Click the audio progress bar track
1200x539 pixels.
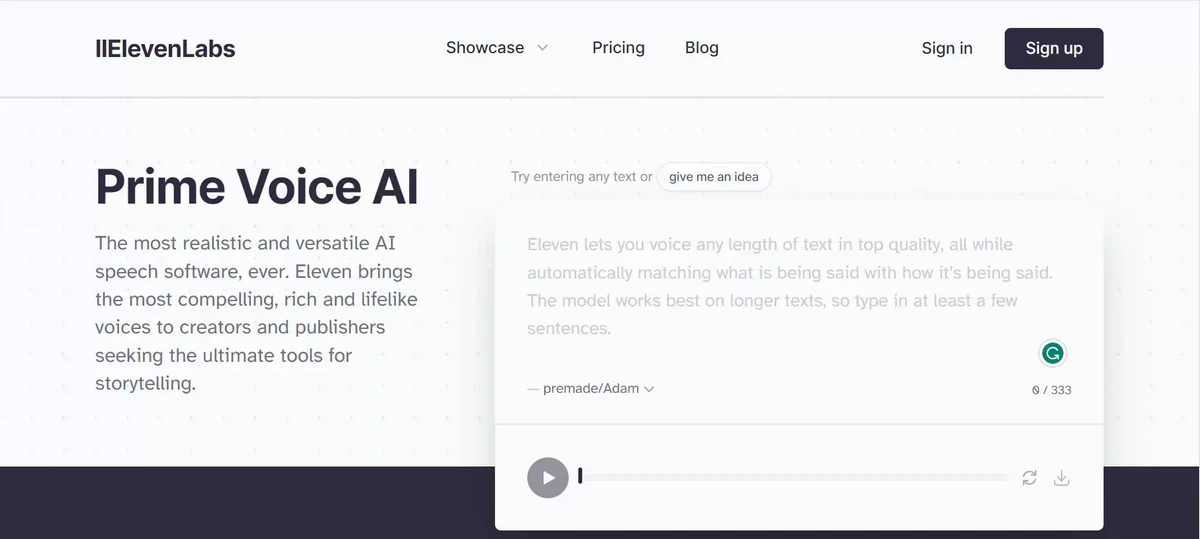793,477
